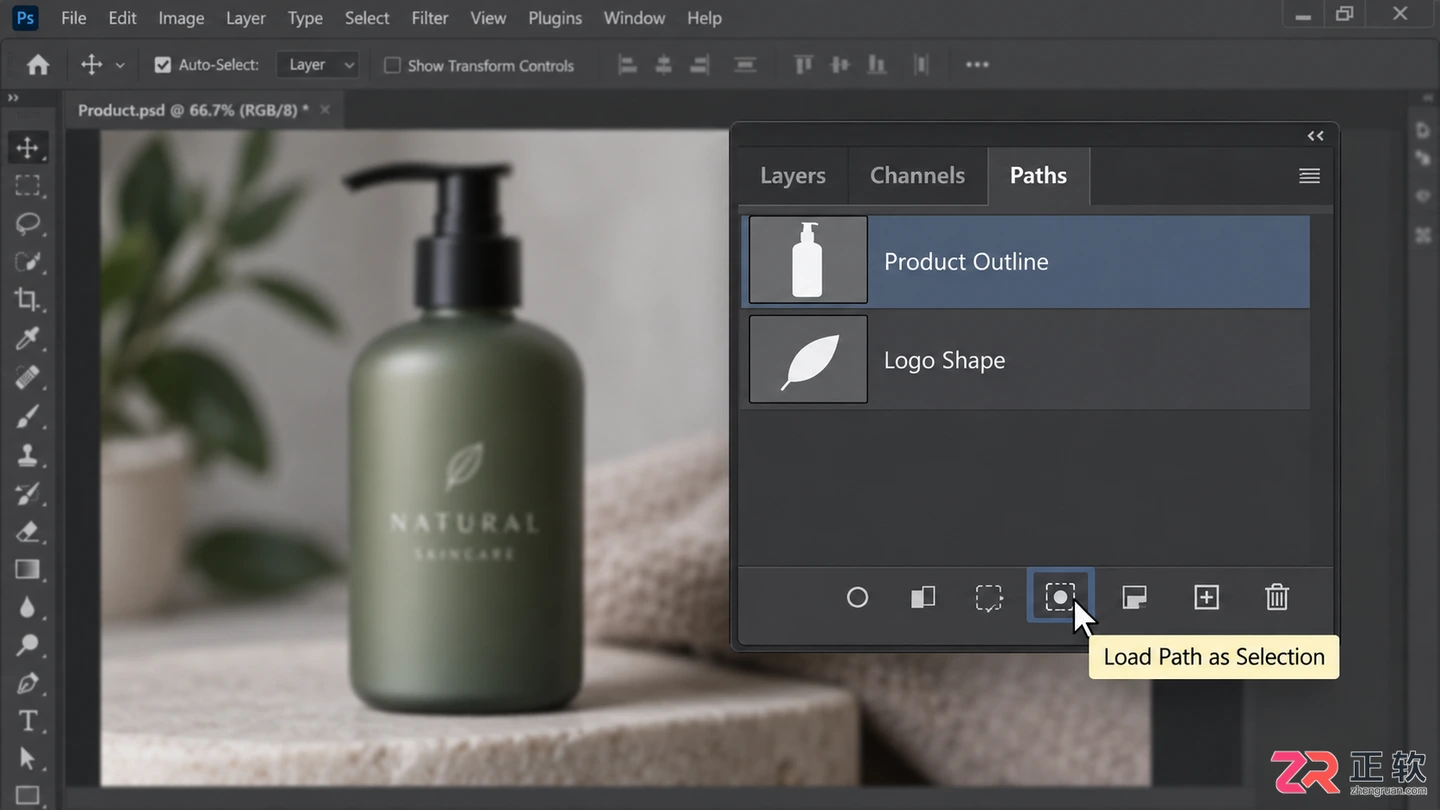Viewport: 1440px width, 810px height.
Task: Click the hollow circle icon in Paths panel footer
Action: [x=857, y=597]
